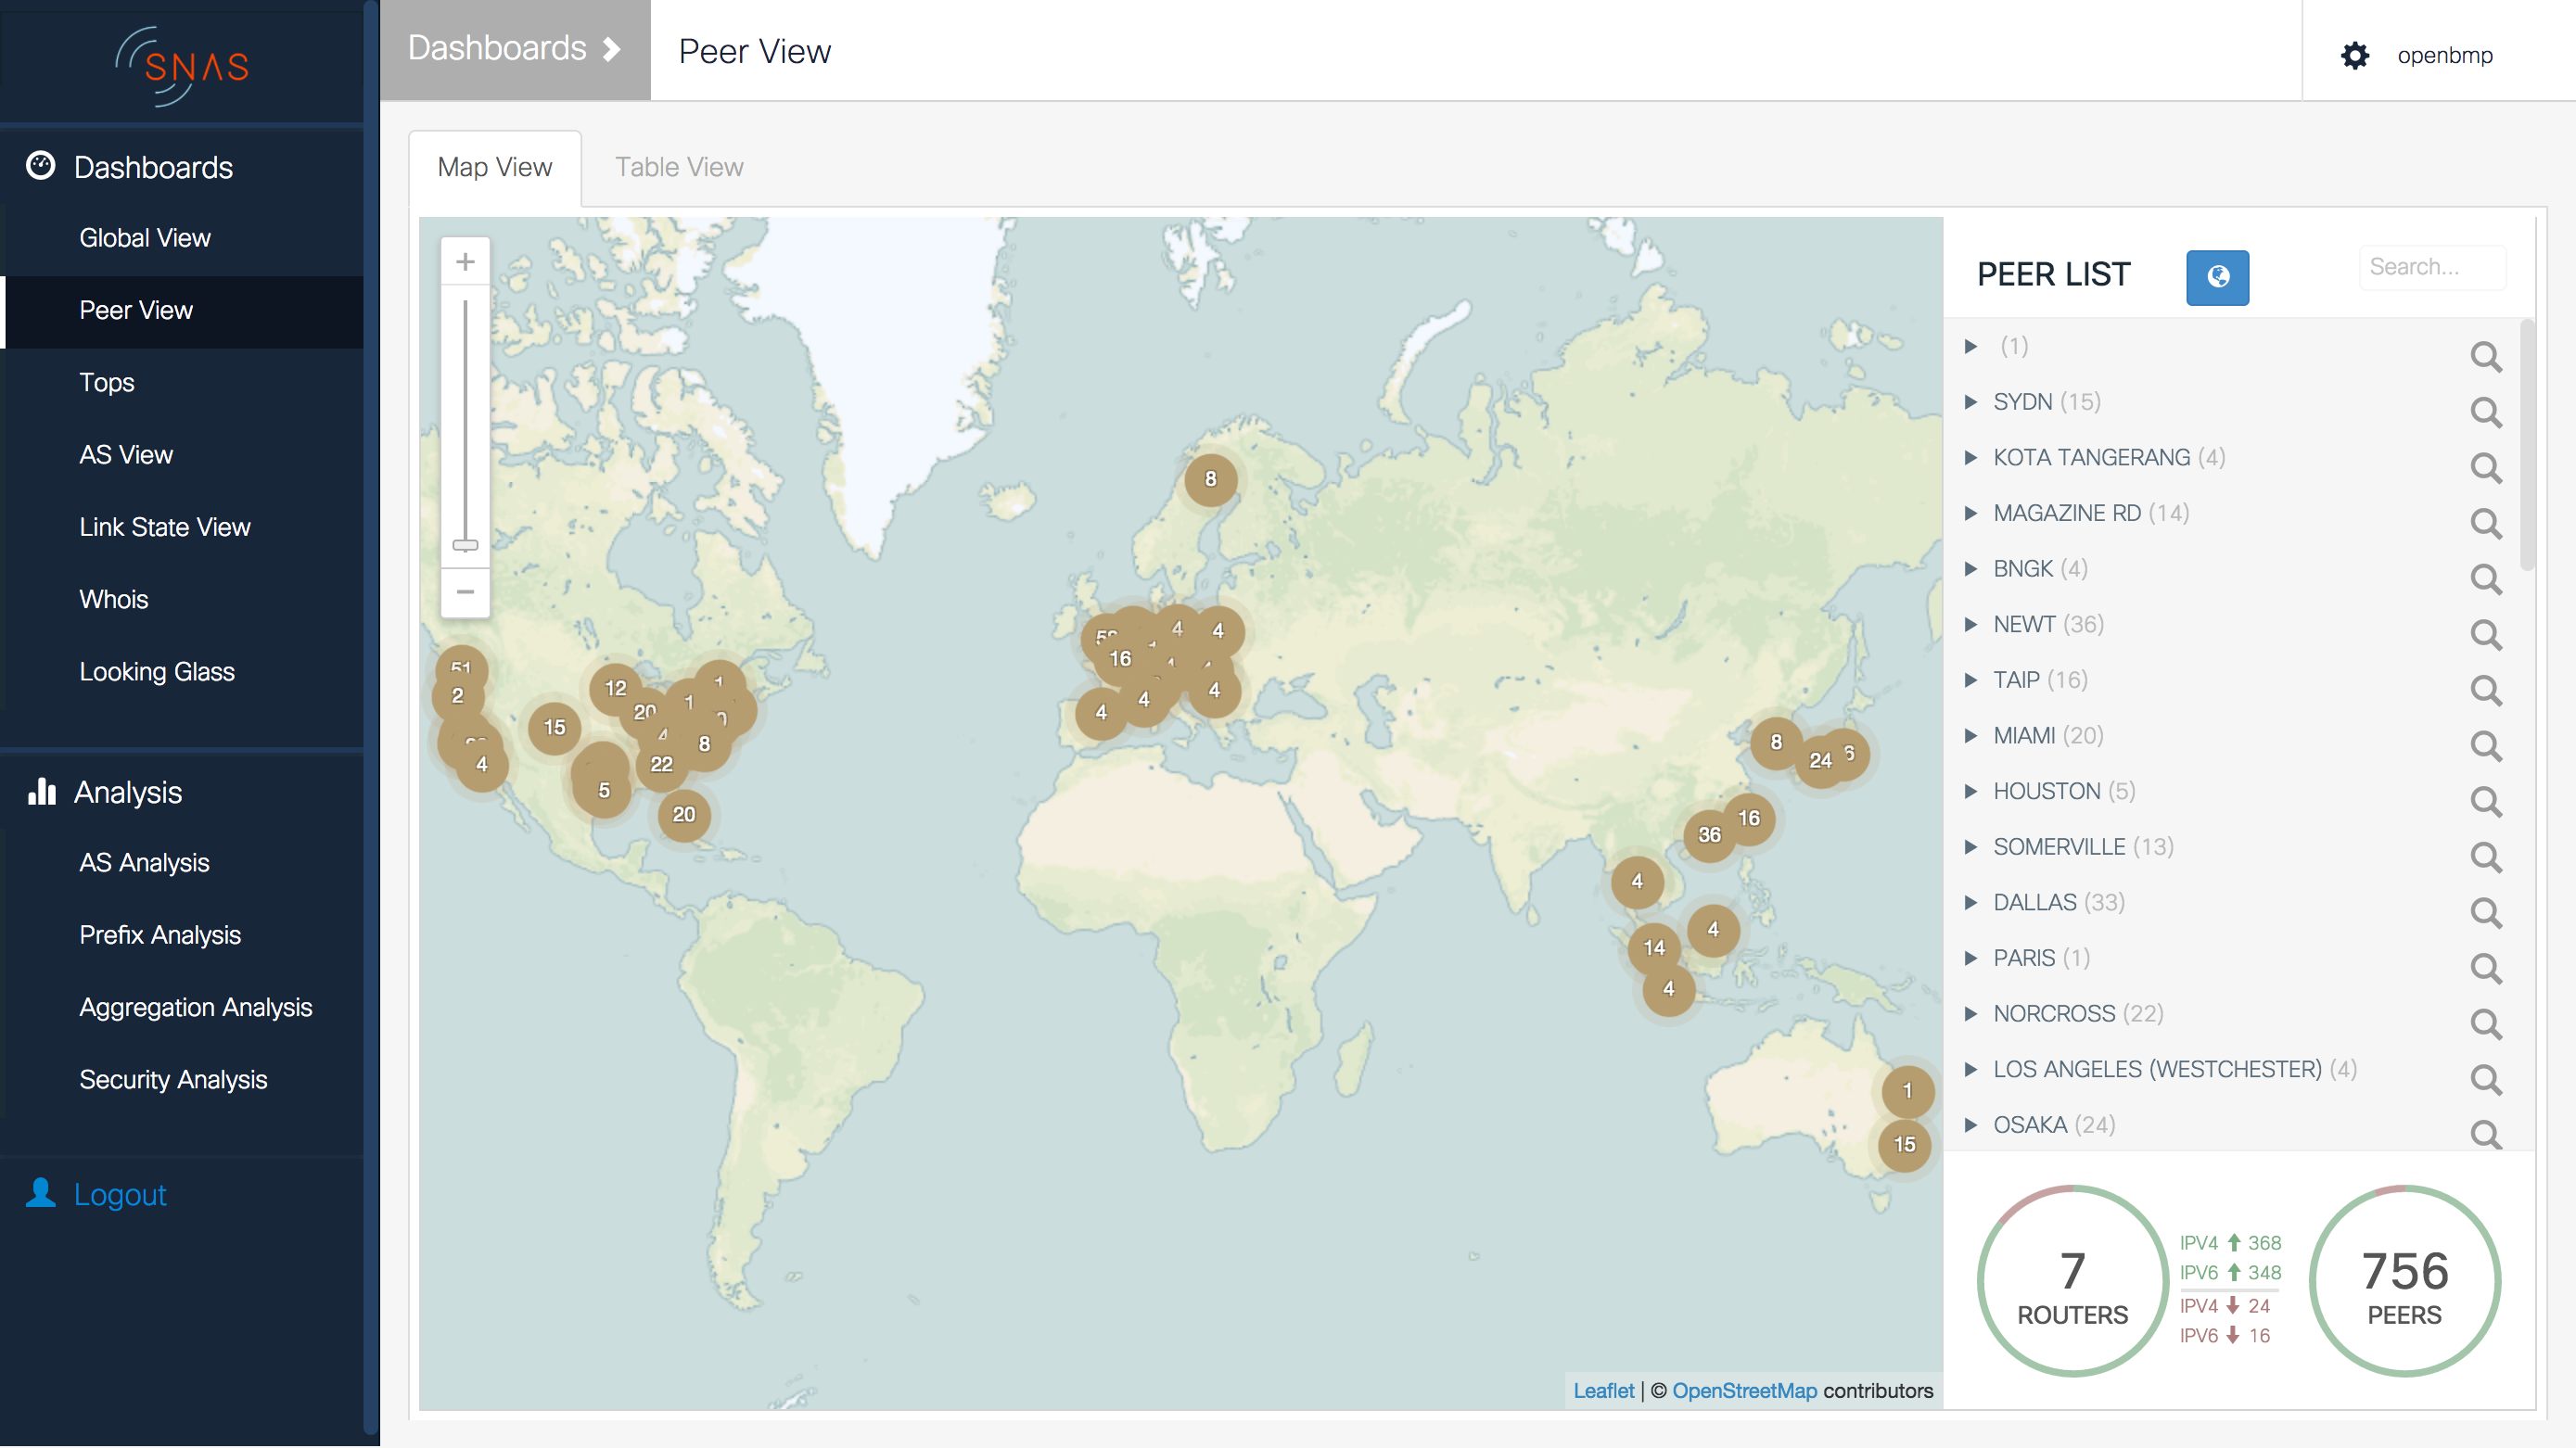This screenshot has height=1448, width=2576.
Task: Click the magnifier icon for MIAMI row
Action: pyautogui.click(x=2485, y=745)
